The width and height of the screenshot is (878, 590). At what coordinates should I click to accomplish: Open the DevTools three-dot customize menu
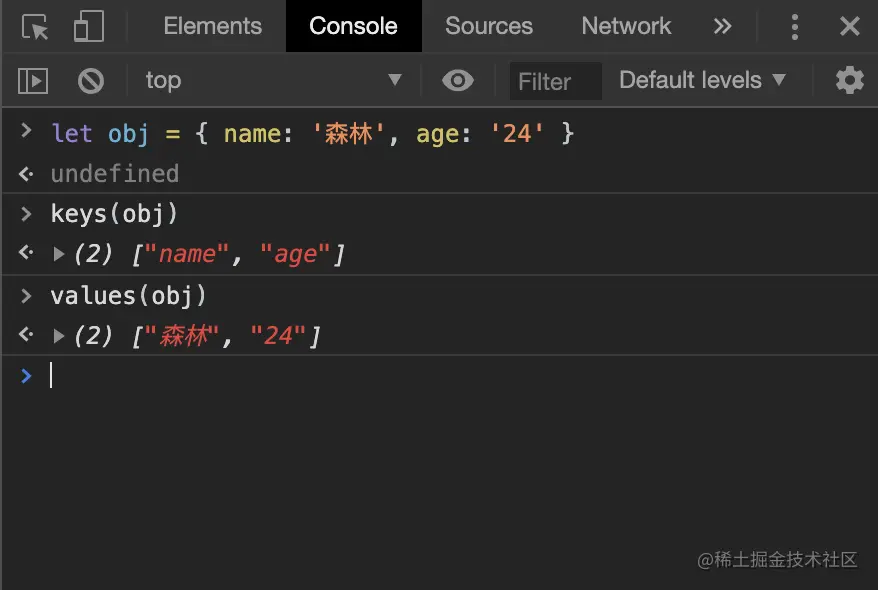pos(795,26)
